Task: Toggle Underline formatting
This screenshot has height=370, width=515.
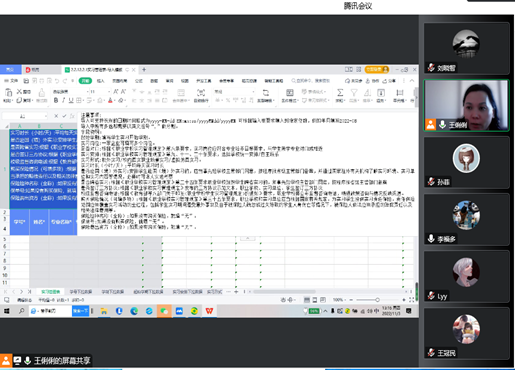Action: (71, 100)
